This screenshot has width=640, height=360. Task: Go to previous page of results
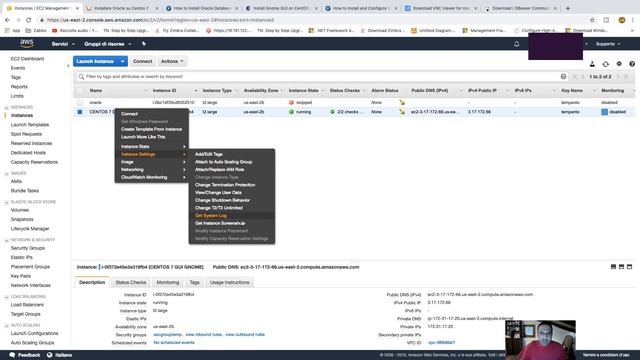click(583, 77)
